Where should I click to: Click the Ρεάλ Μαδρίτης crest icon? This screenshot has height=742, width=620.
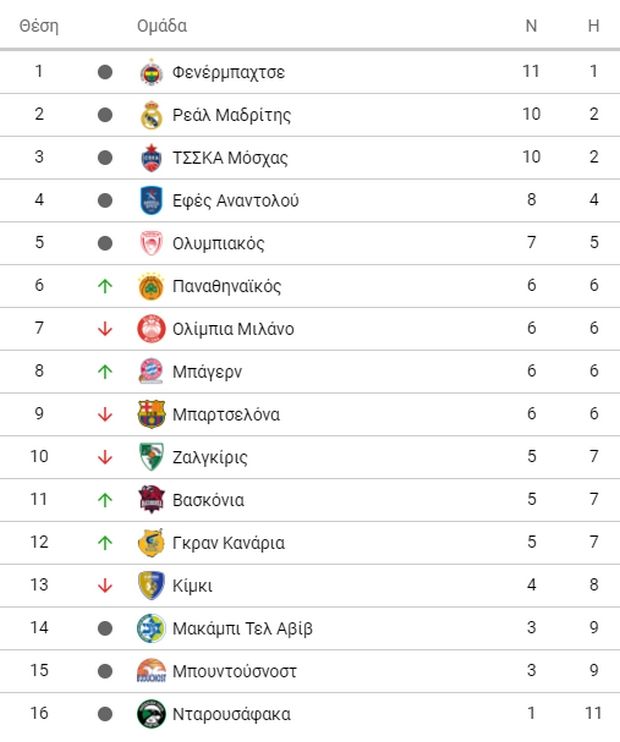click(150, 115)
